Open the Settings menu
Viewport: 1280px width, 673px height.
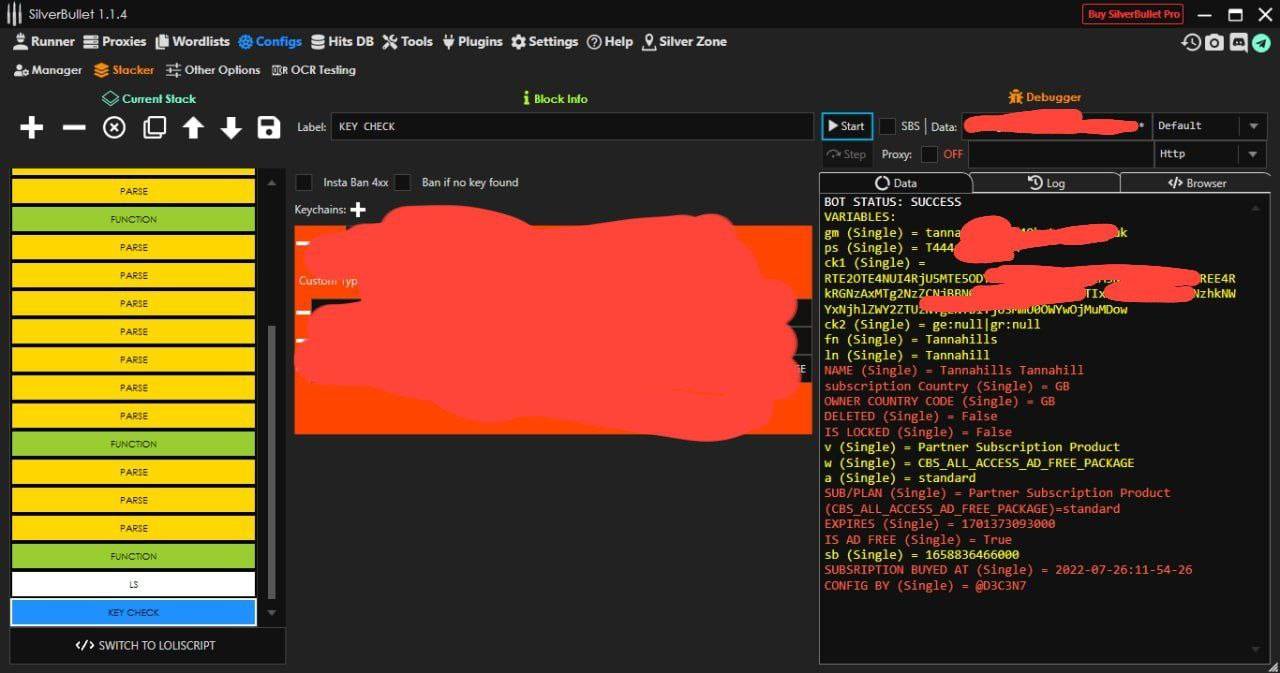(x=544, y=42)
